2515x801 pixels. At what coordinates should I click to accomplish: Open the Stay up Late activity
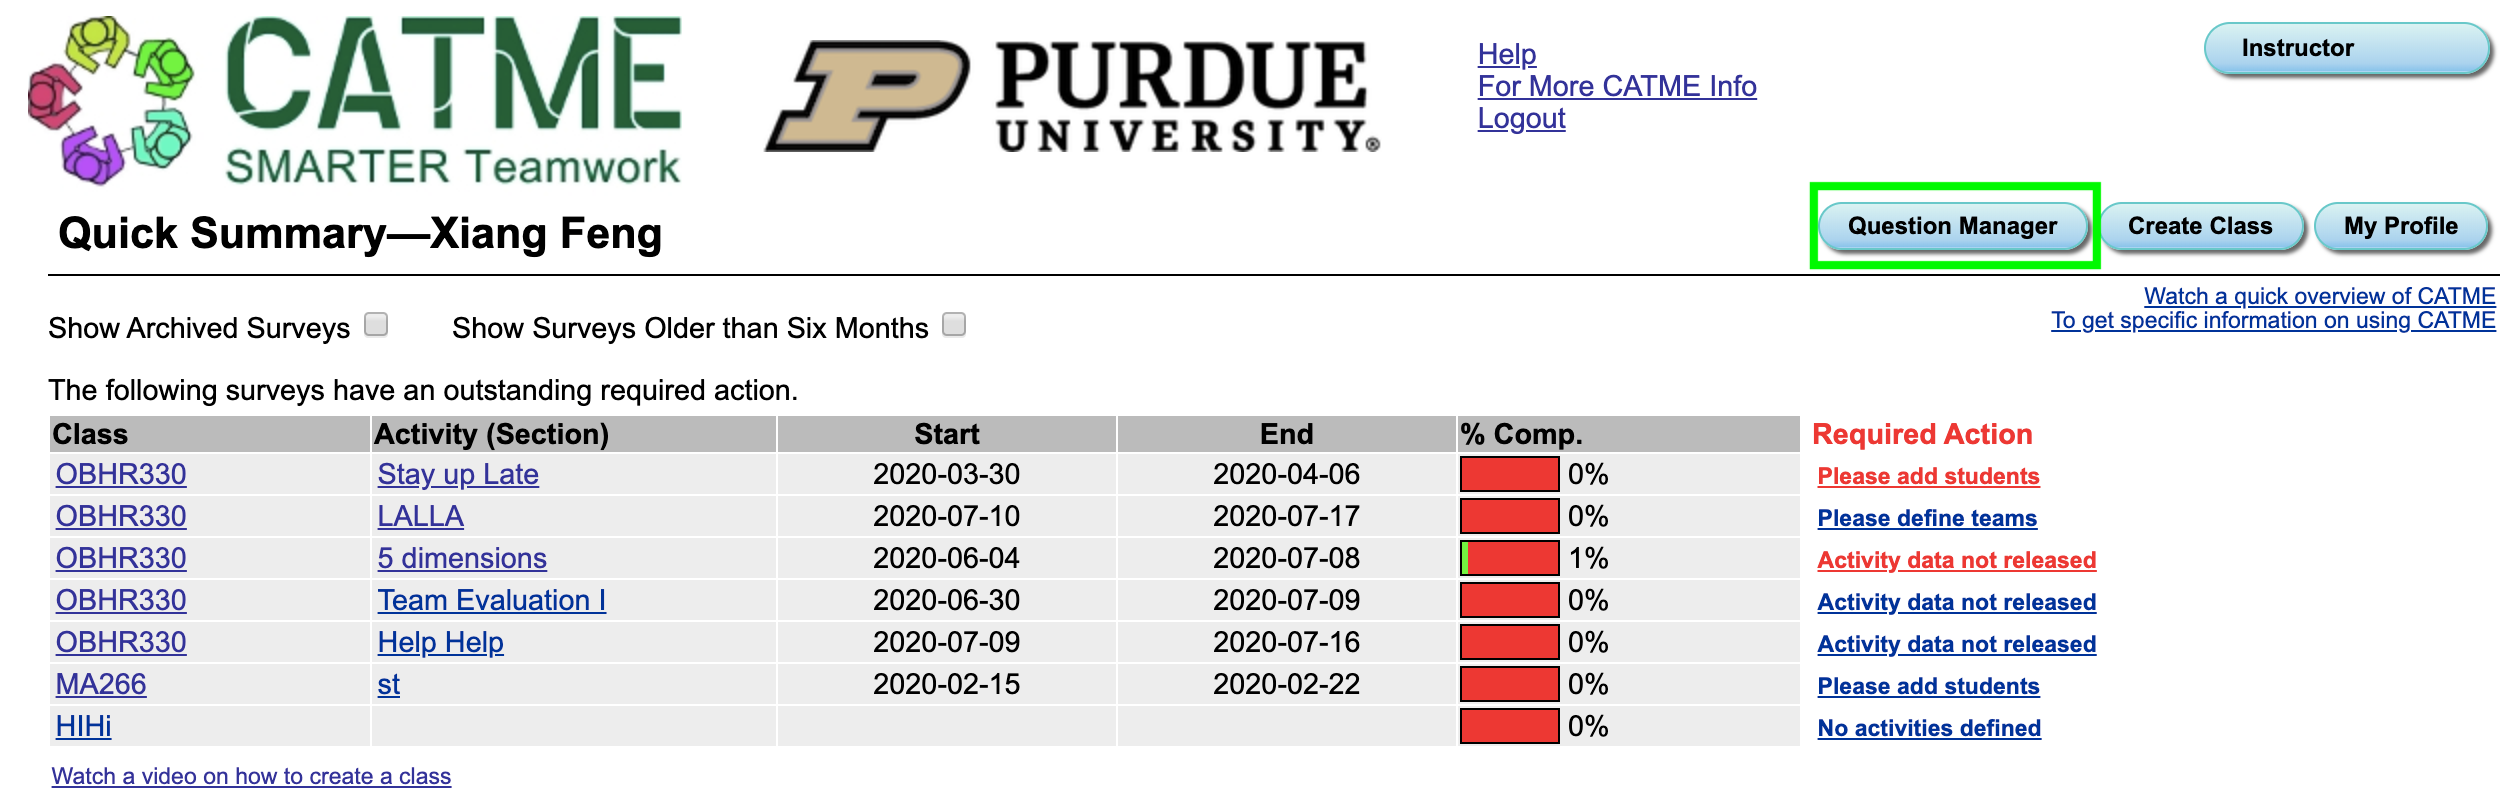[458, 475]
